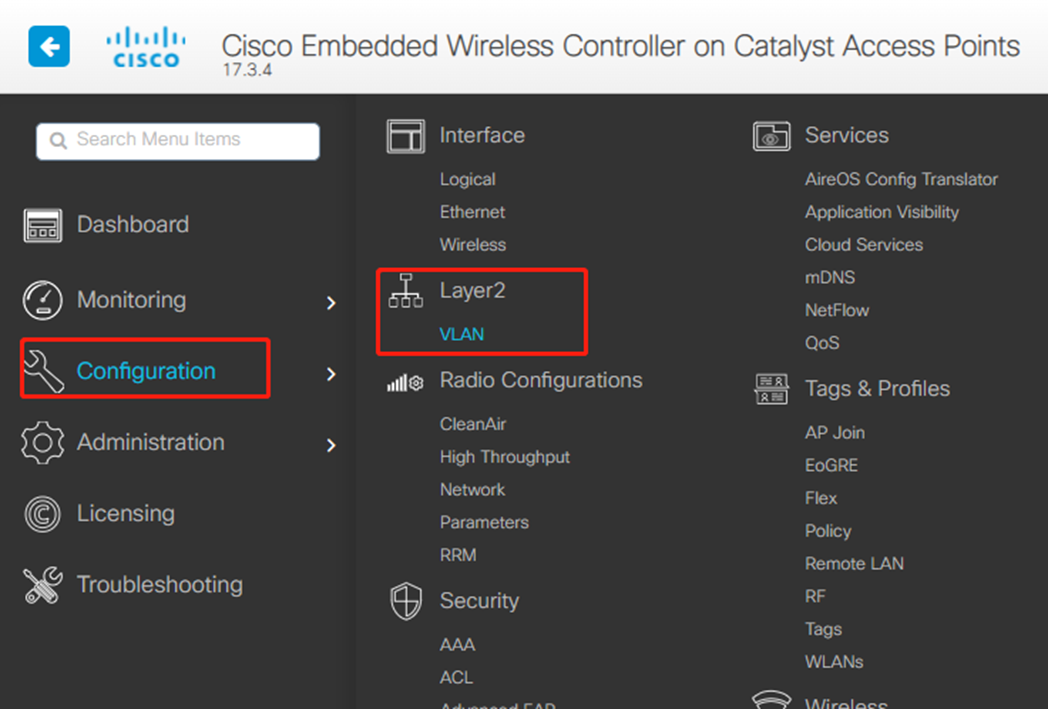The height and width of the screenshot is (709, 1048).
Task: Go to AireOS Config Translator
Action: (901, 180)
